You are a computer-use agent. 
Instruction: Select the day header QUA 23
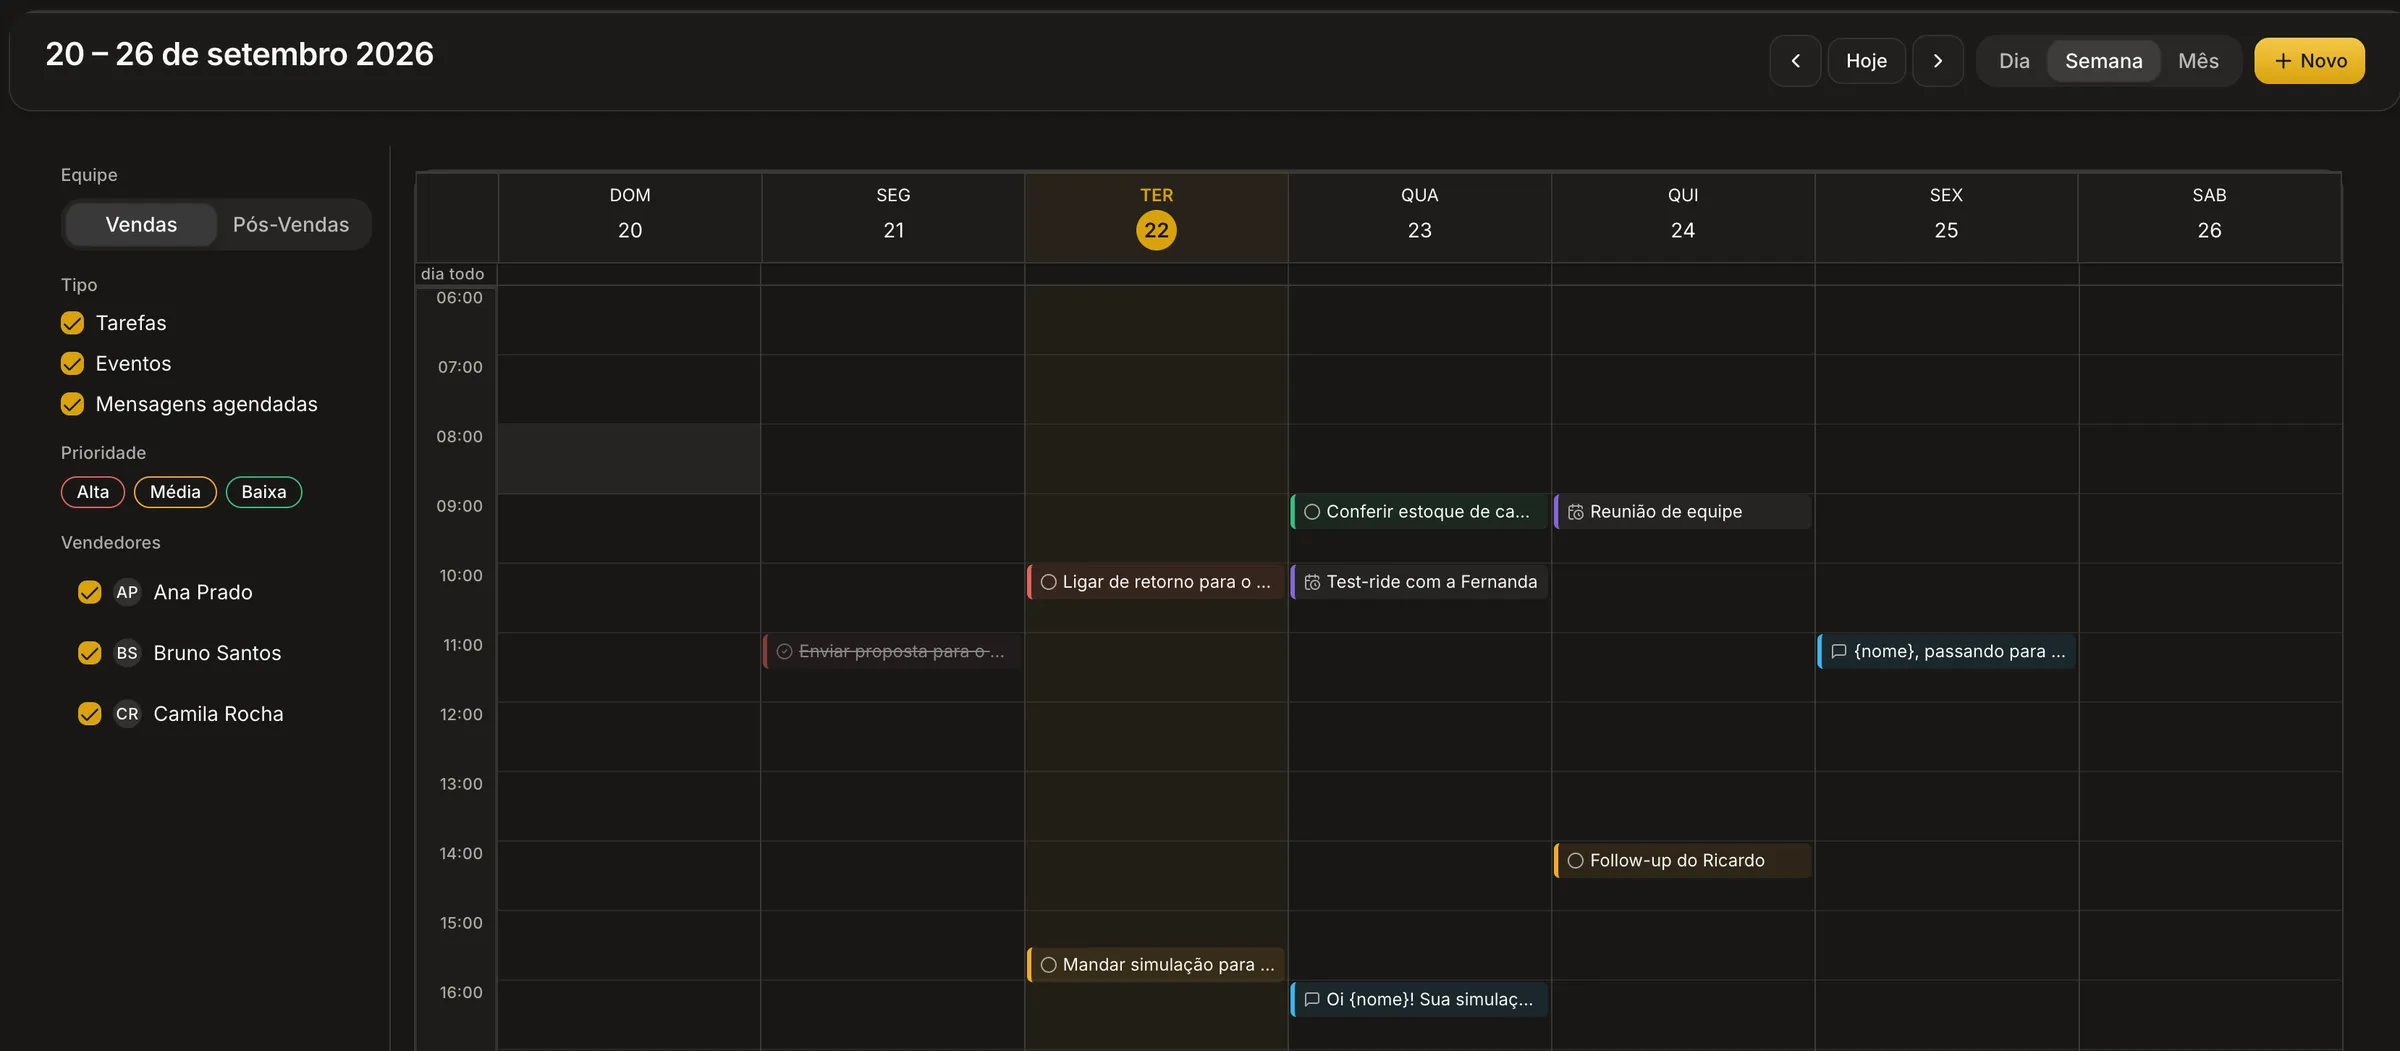(x=1420, y=217)
